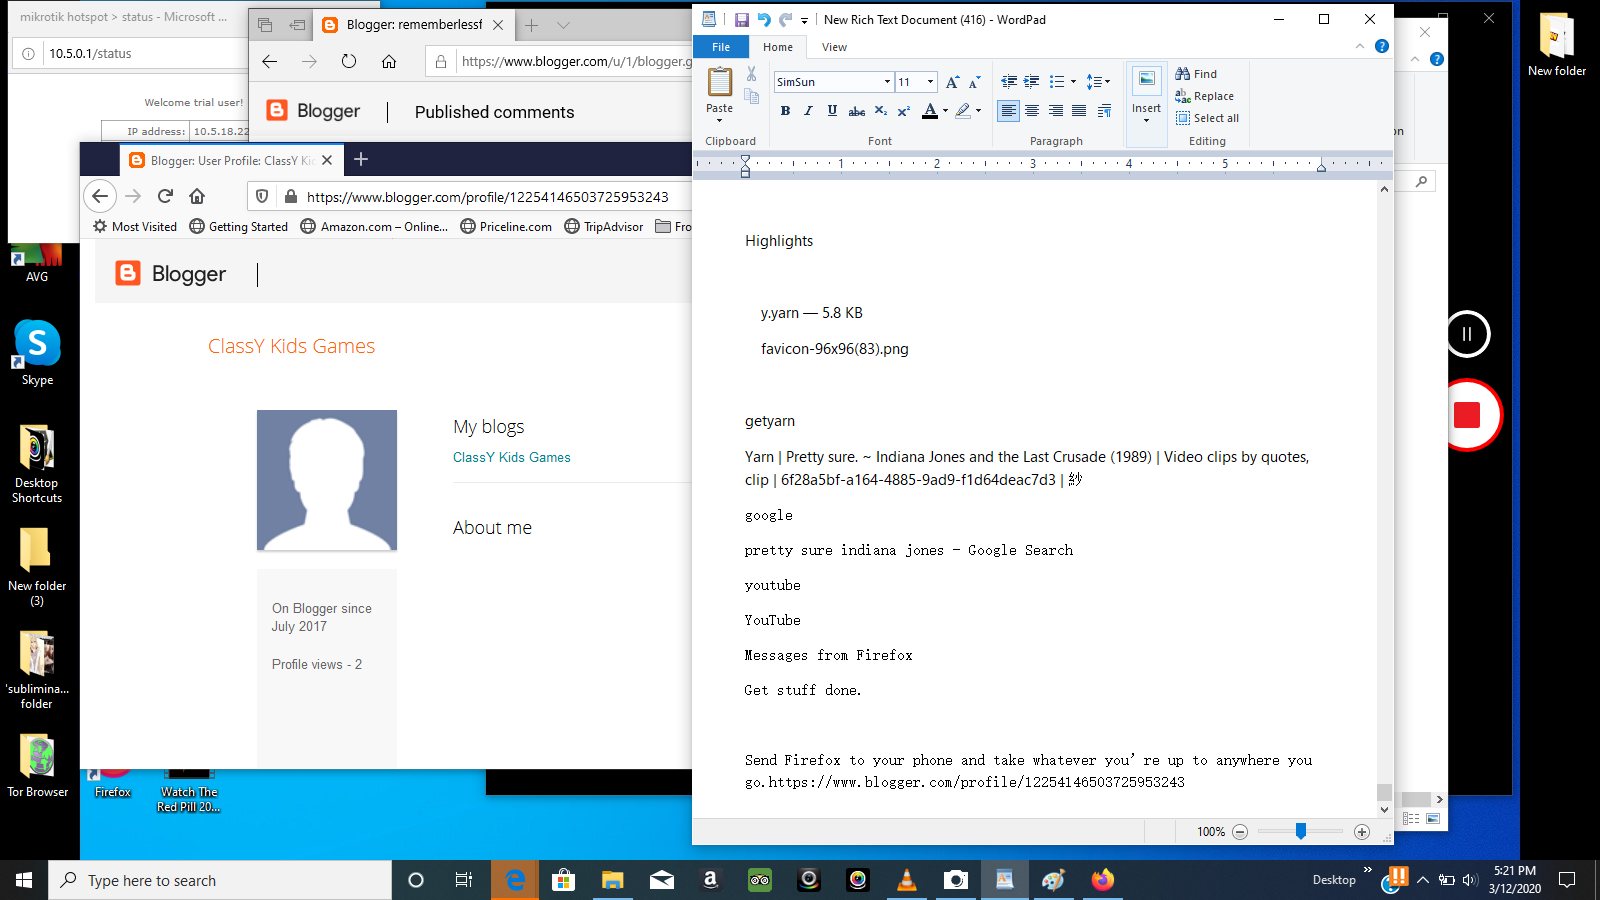Shrink font size in WordPad
Image resolution: width=1600 pixels, height=900 pixels.
tap(974, 82)
